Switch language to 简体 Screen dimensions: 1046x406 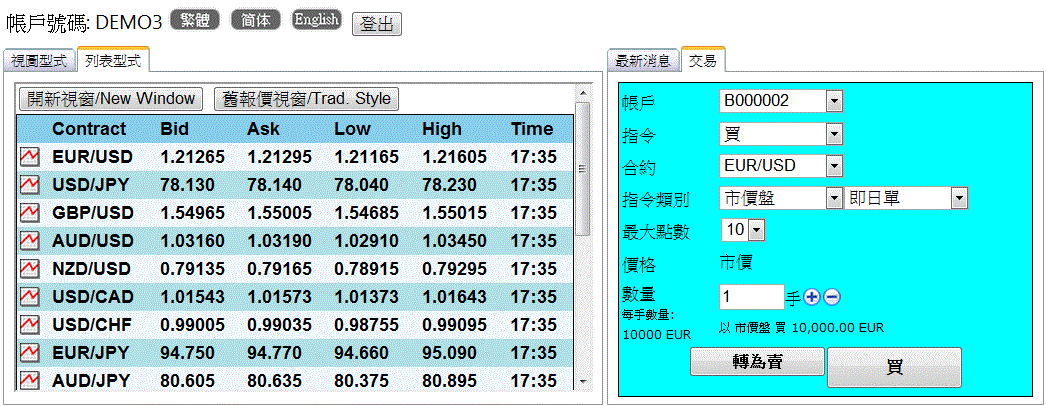pyautogui.click(x=255, y=20)
